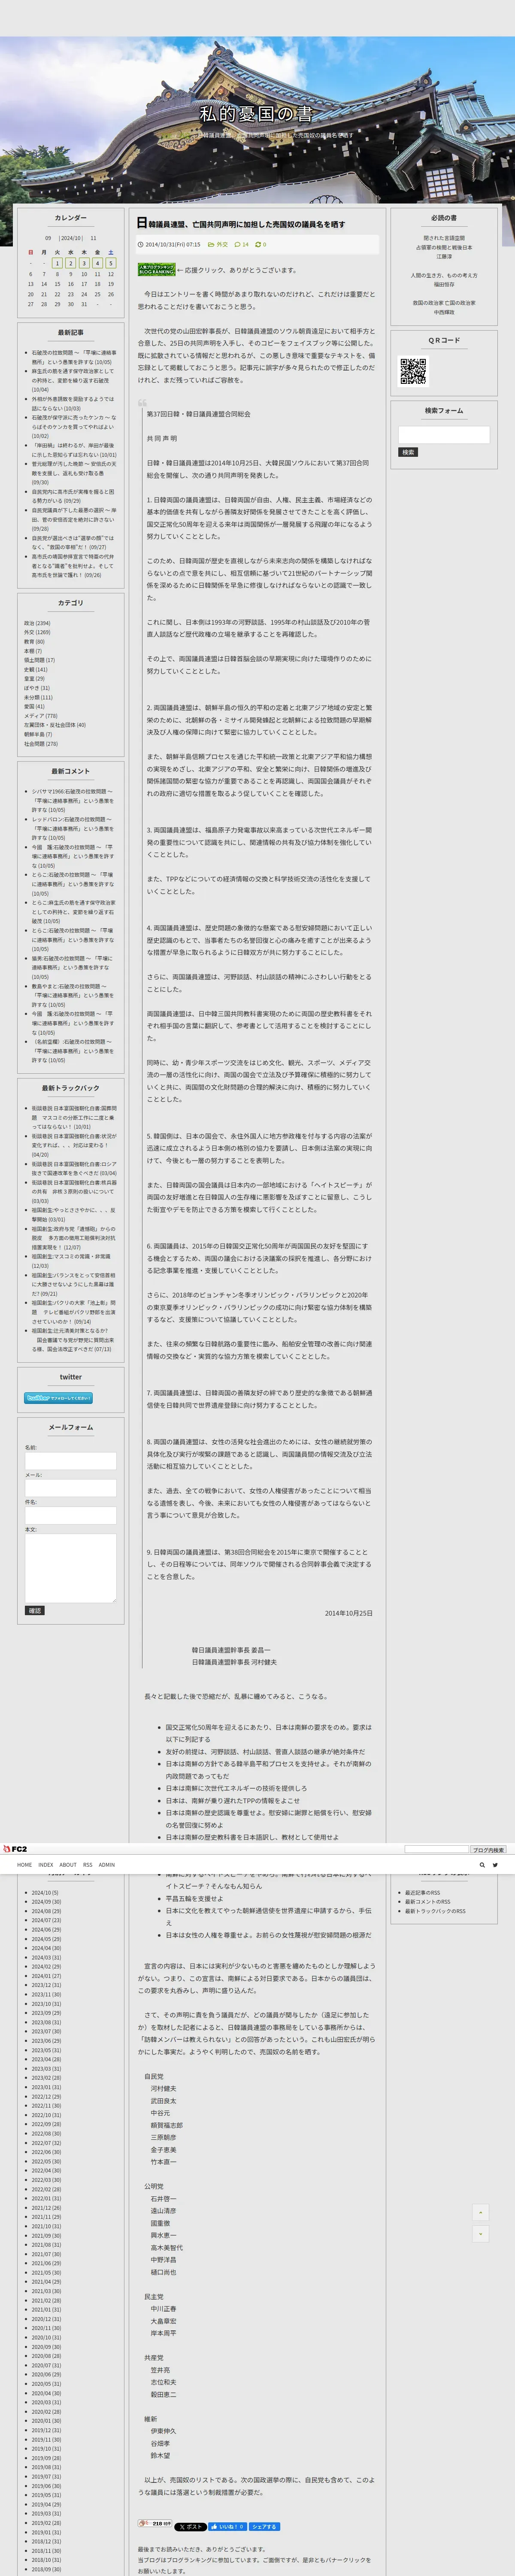Open INDEX in the navigation menu
515x2576 pixels.
point(45,1864)
